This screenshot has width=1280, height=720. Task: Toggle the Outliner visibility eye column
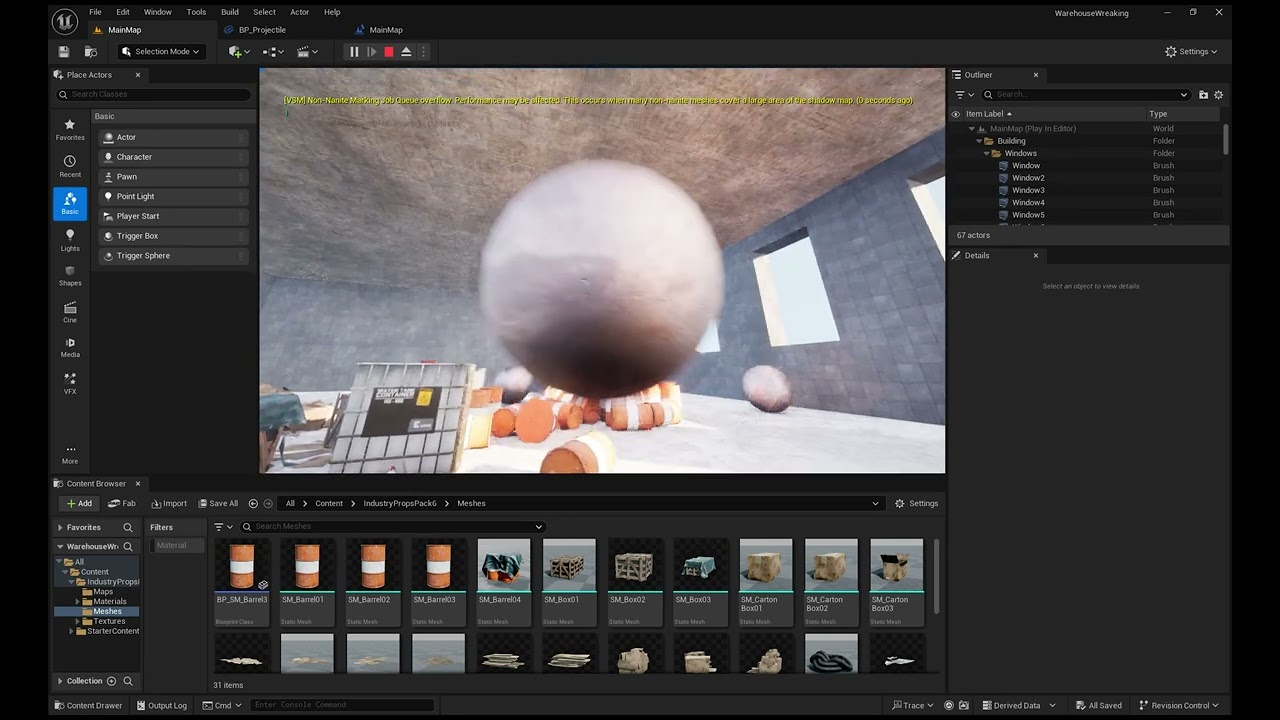955,114
